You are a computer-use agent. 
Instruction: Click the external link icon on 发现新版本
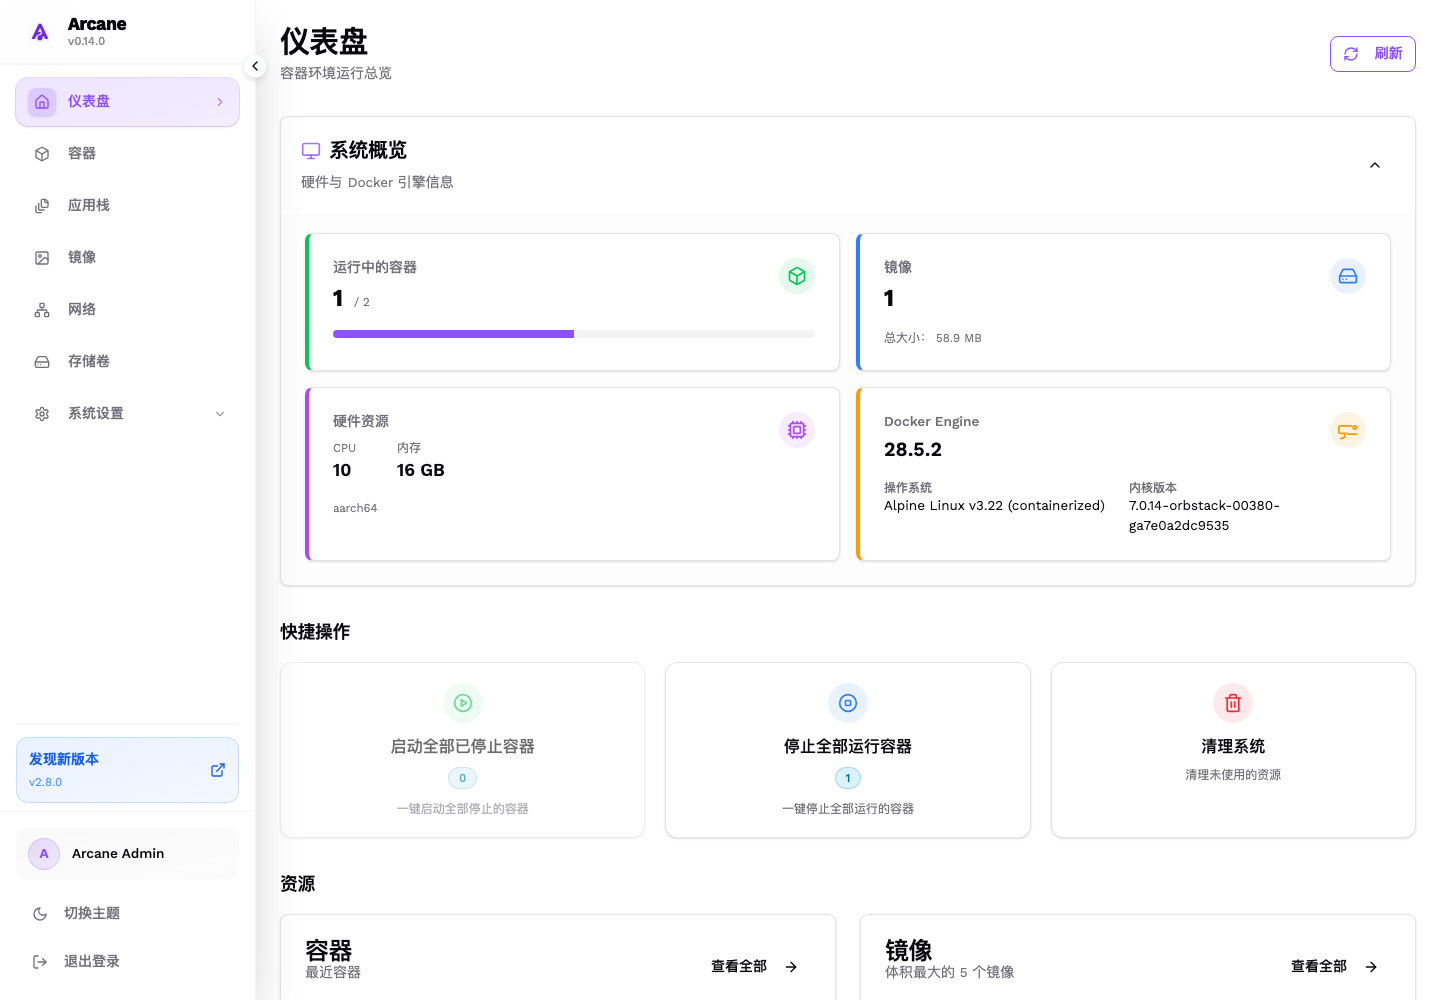218,770
